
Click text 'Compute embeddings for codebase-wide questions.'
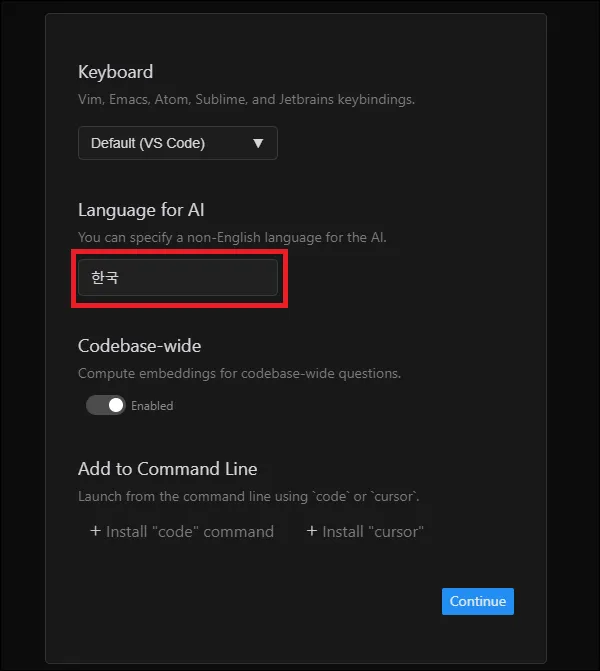(240, 373)
